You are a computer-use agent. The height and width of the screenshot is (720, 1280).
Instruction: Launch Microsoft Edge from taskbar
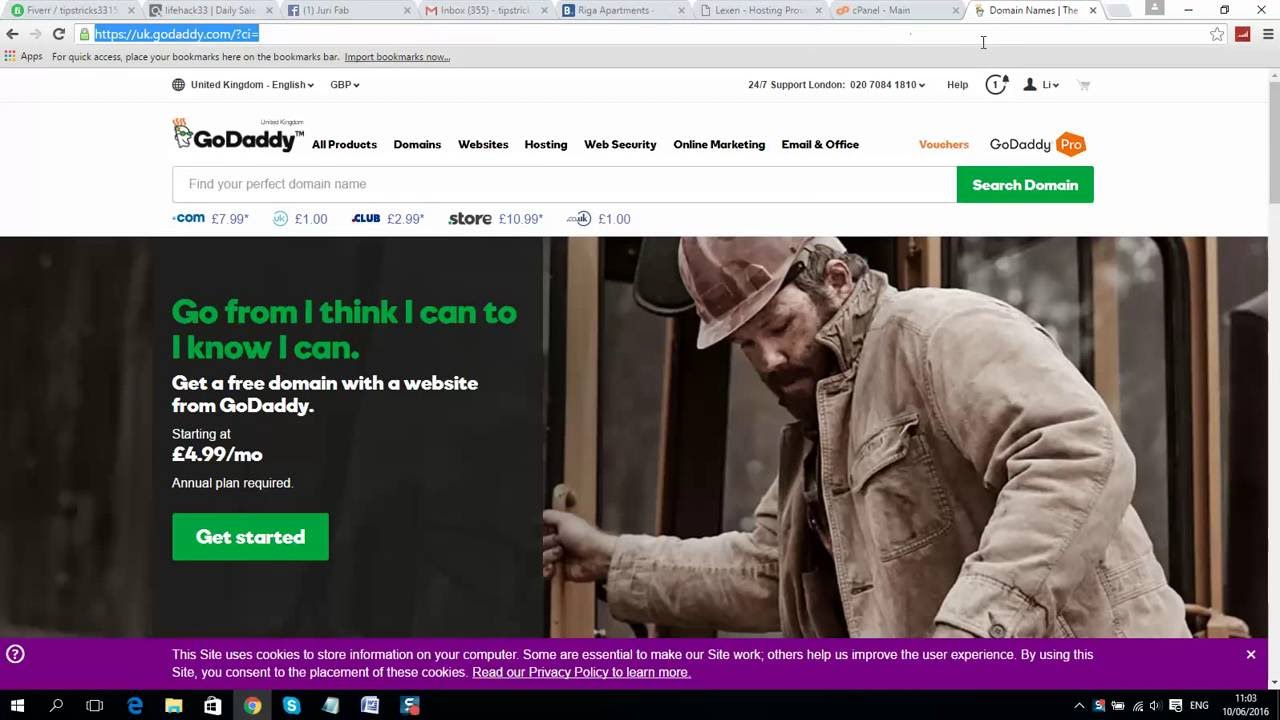point(135,706)
